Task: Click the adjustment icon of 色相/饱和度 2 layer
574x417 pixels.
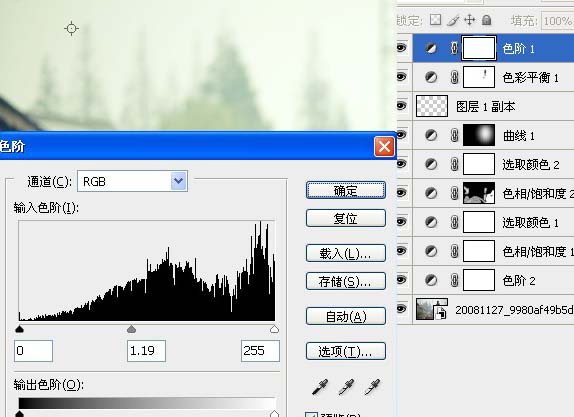Action: (x=431, y=193)
